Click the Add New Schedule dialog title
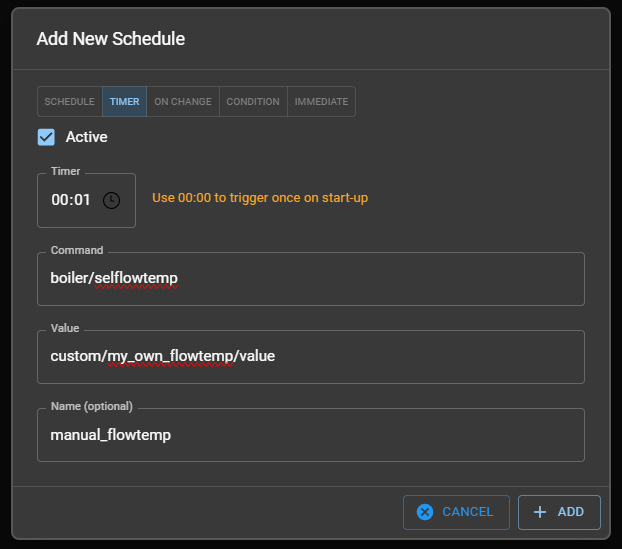The width and height of the screenshot is (622, 549). tap(110, 39)
